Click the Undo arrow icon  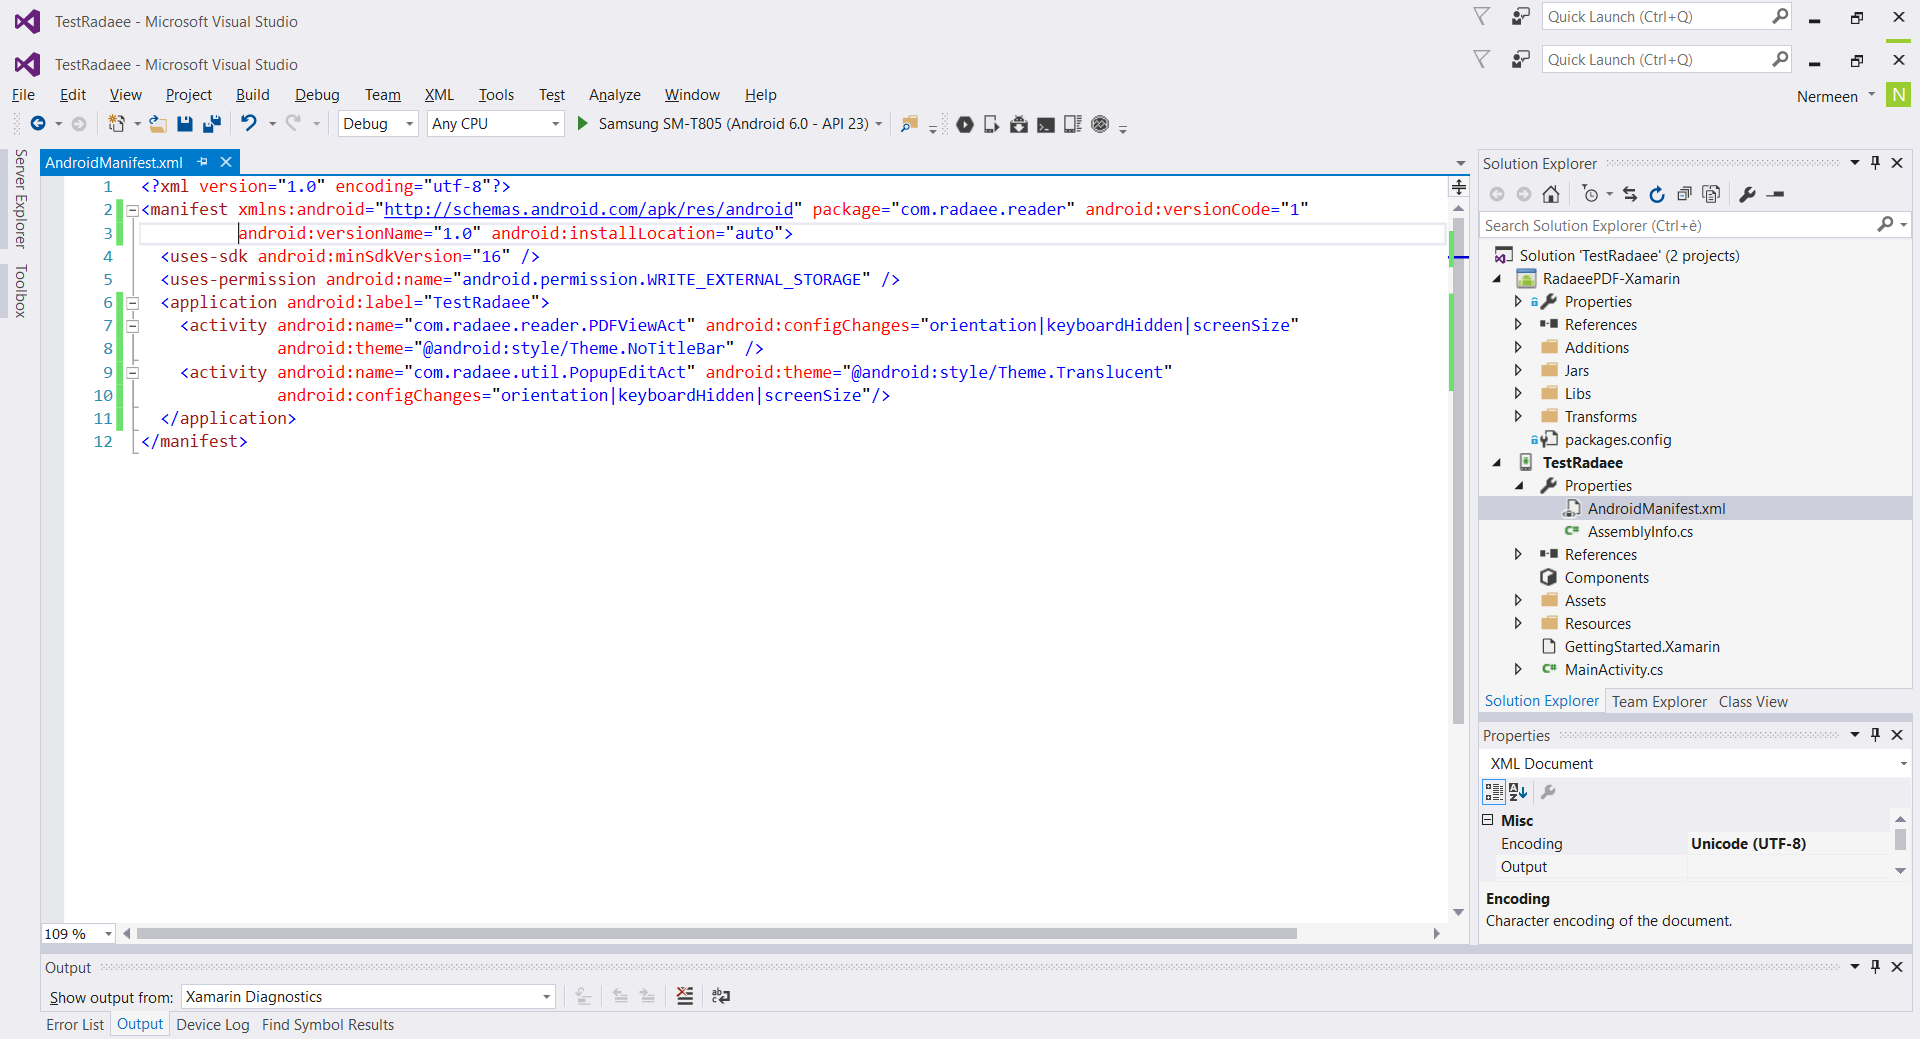pos(249,123)
